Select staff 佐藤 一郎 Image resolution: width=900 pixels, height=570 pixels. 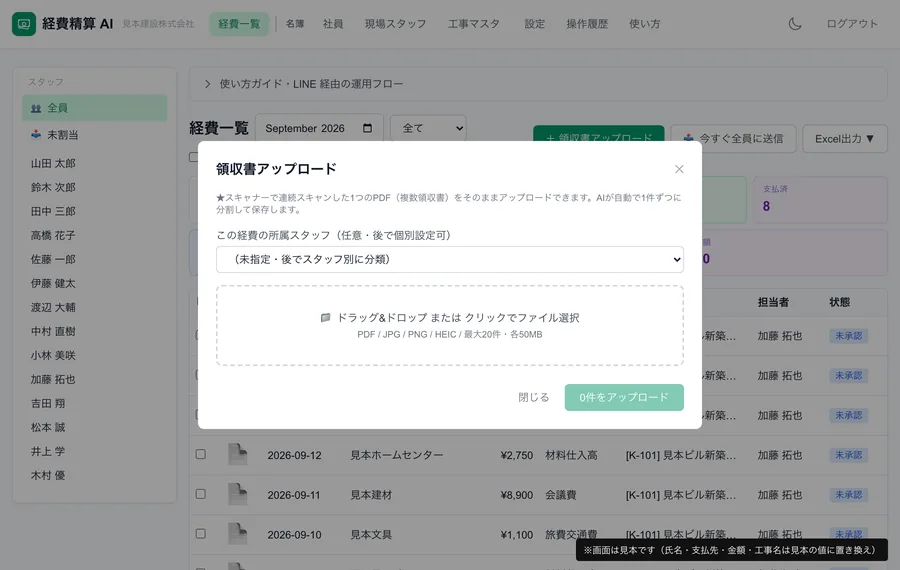(53, 259)
